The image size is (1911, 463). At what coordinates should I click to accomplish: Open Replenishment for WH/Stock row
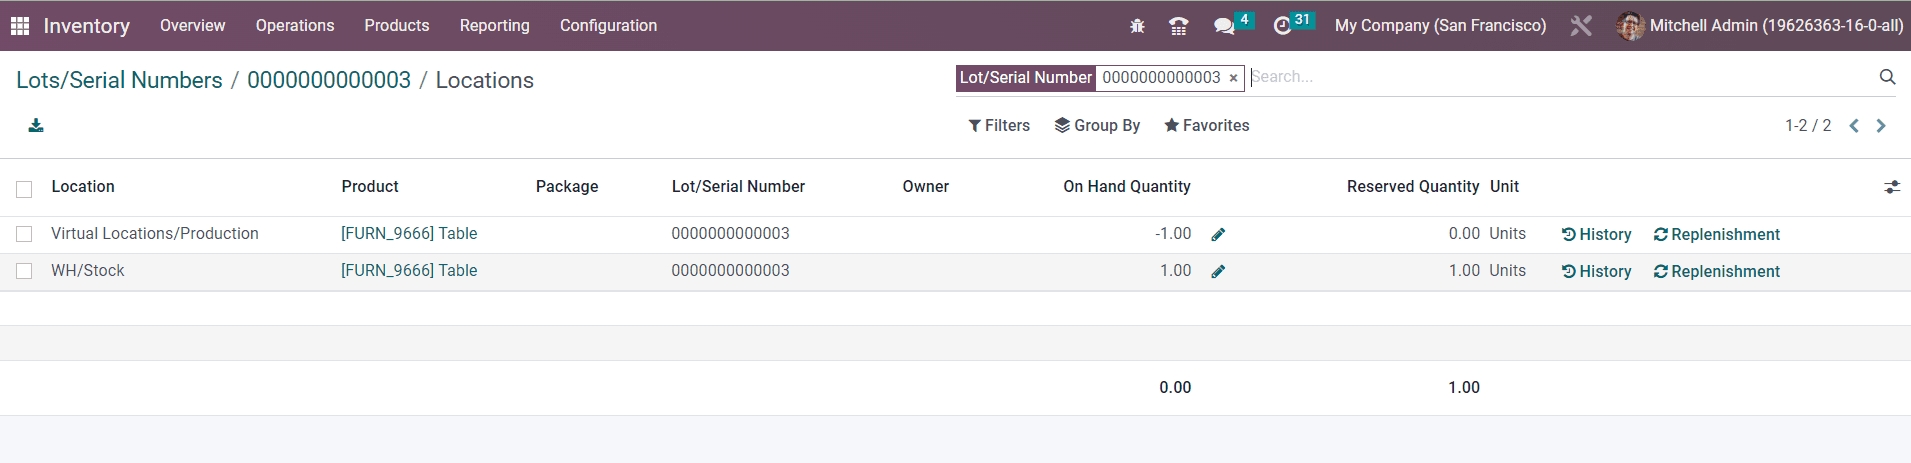[1717, 272]
